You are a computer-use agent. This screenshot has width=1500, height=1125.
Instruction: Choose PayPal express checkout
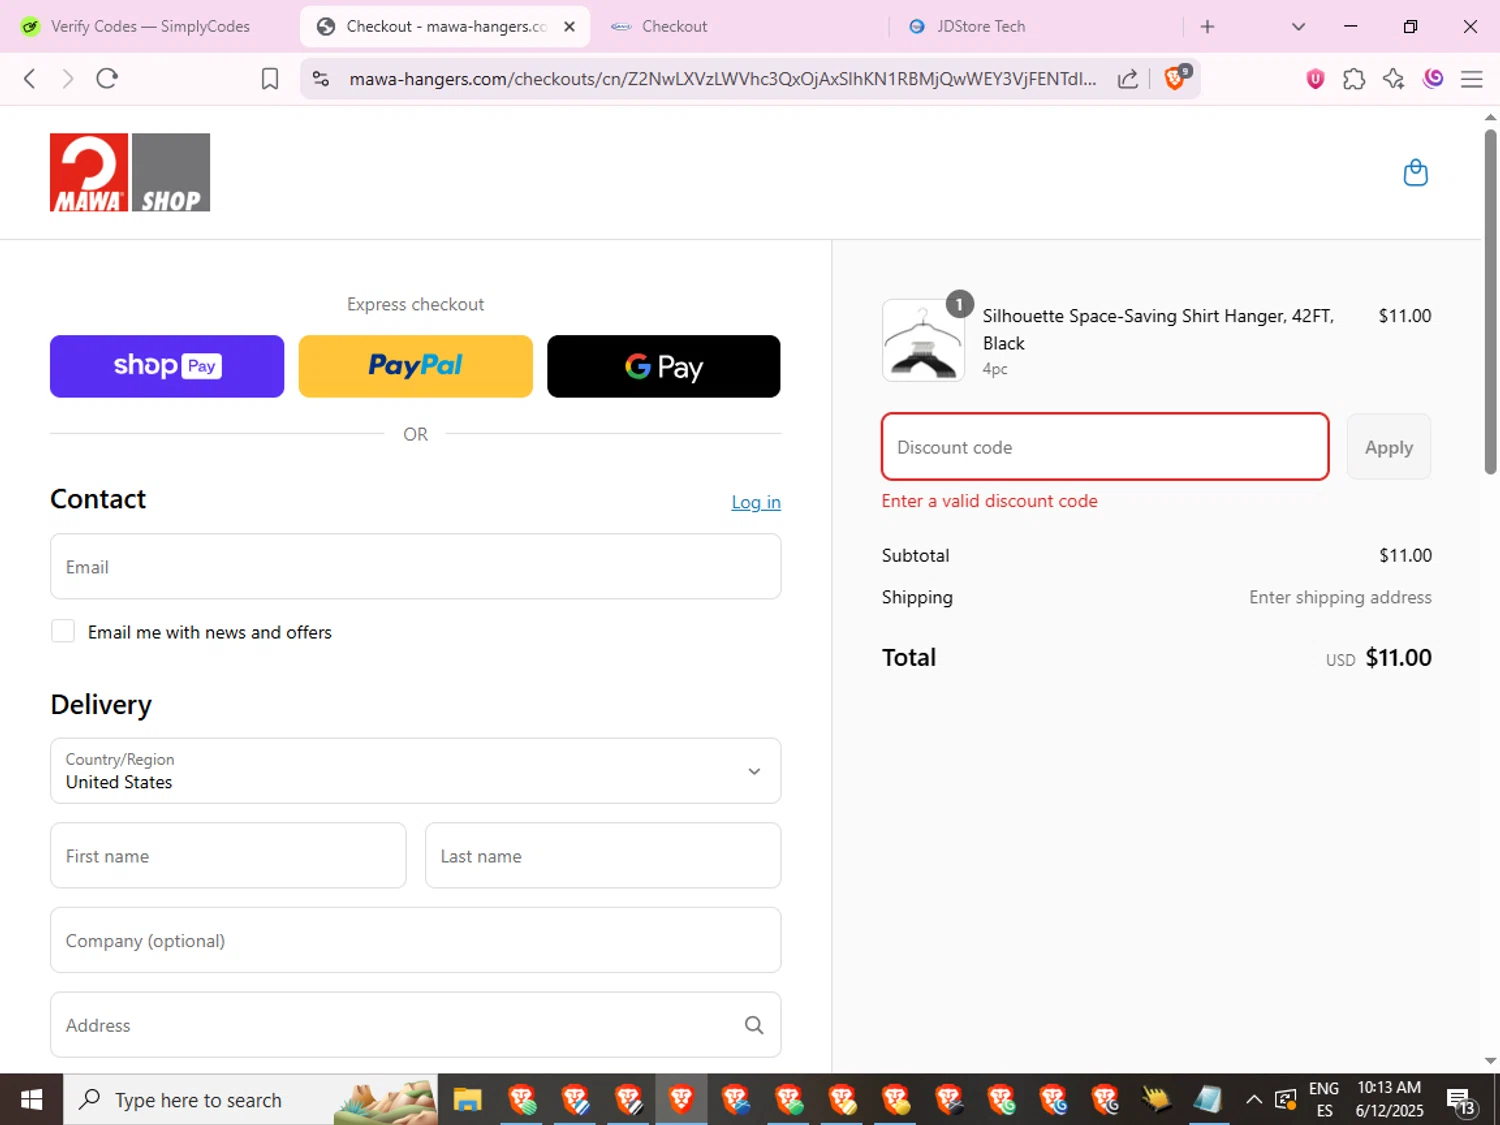(x=415, y=366)
